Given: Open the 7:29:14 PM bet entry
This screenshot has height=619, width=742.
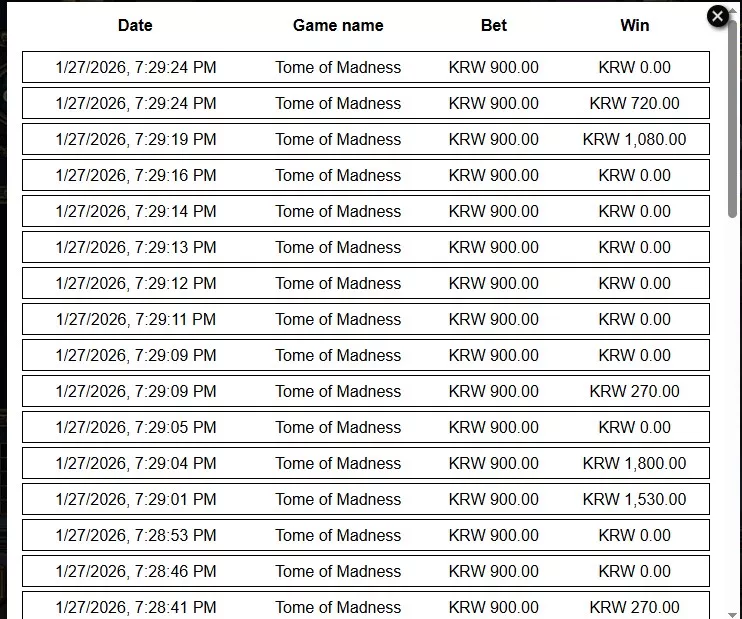Looking at the screenshot, I should pyautogui.click(x=366, y=211).
